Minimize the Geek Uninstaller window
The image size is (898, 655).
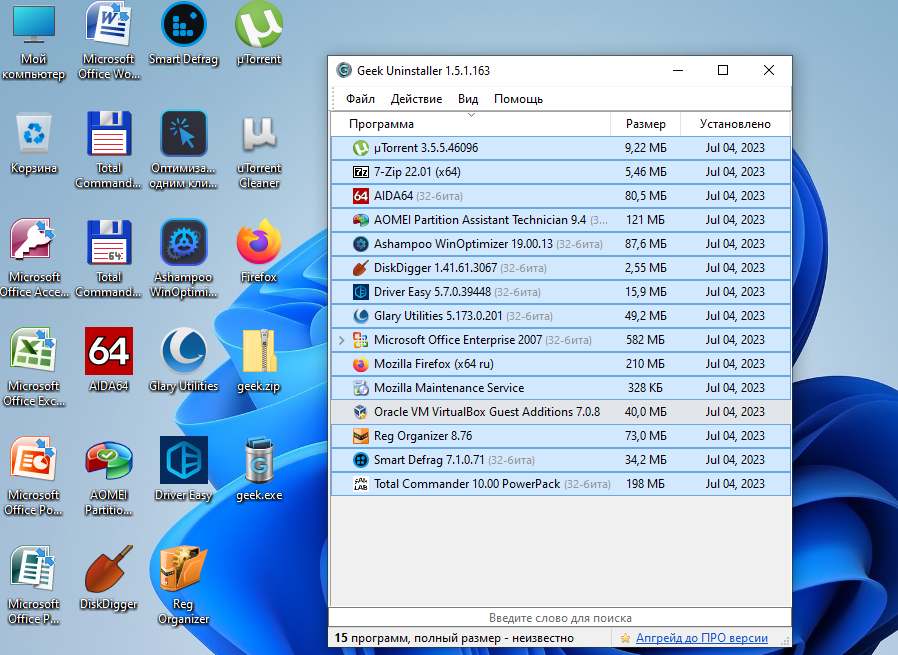point(678,70)
